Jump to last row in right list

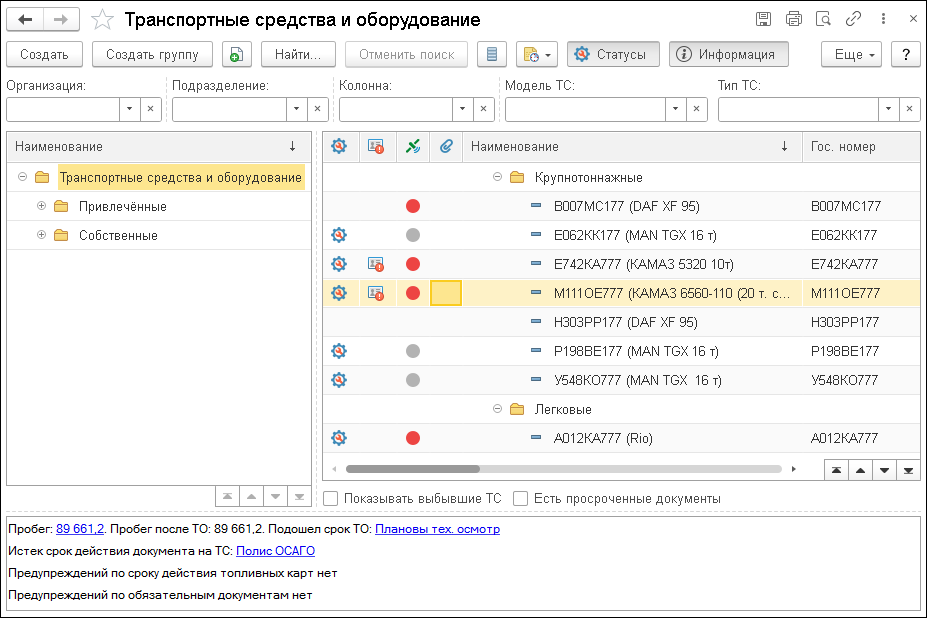[908, 470]
